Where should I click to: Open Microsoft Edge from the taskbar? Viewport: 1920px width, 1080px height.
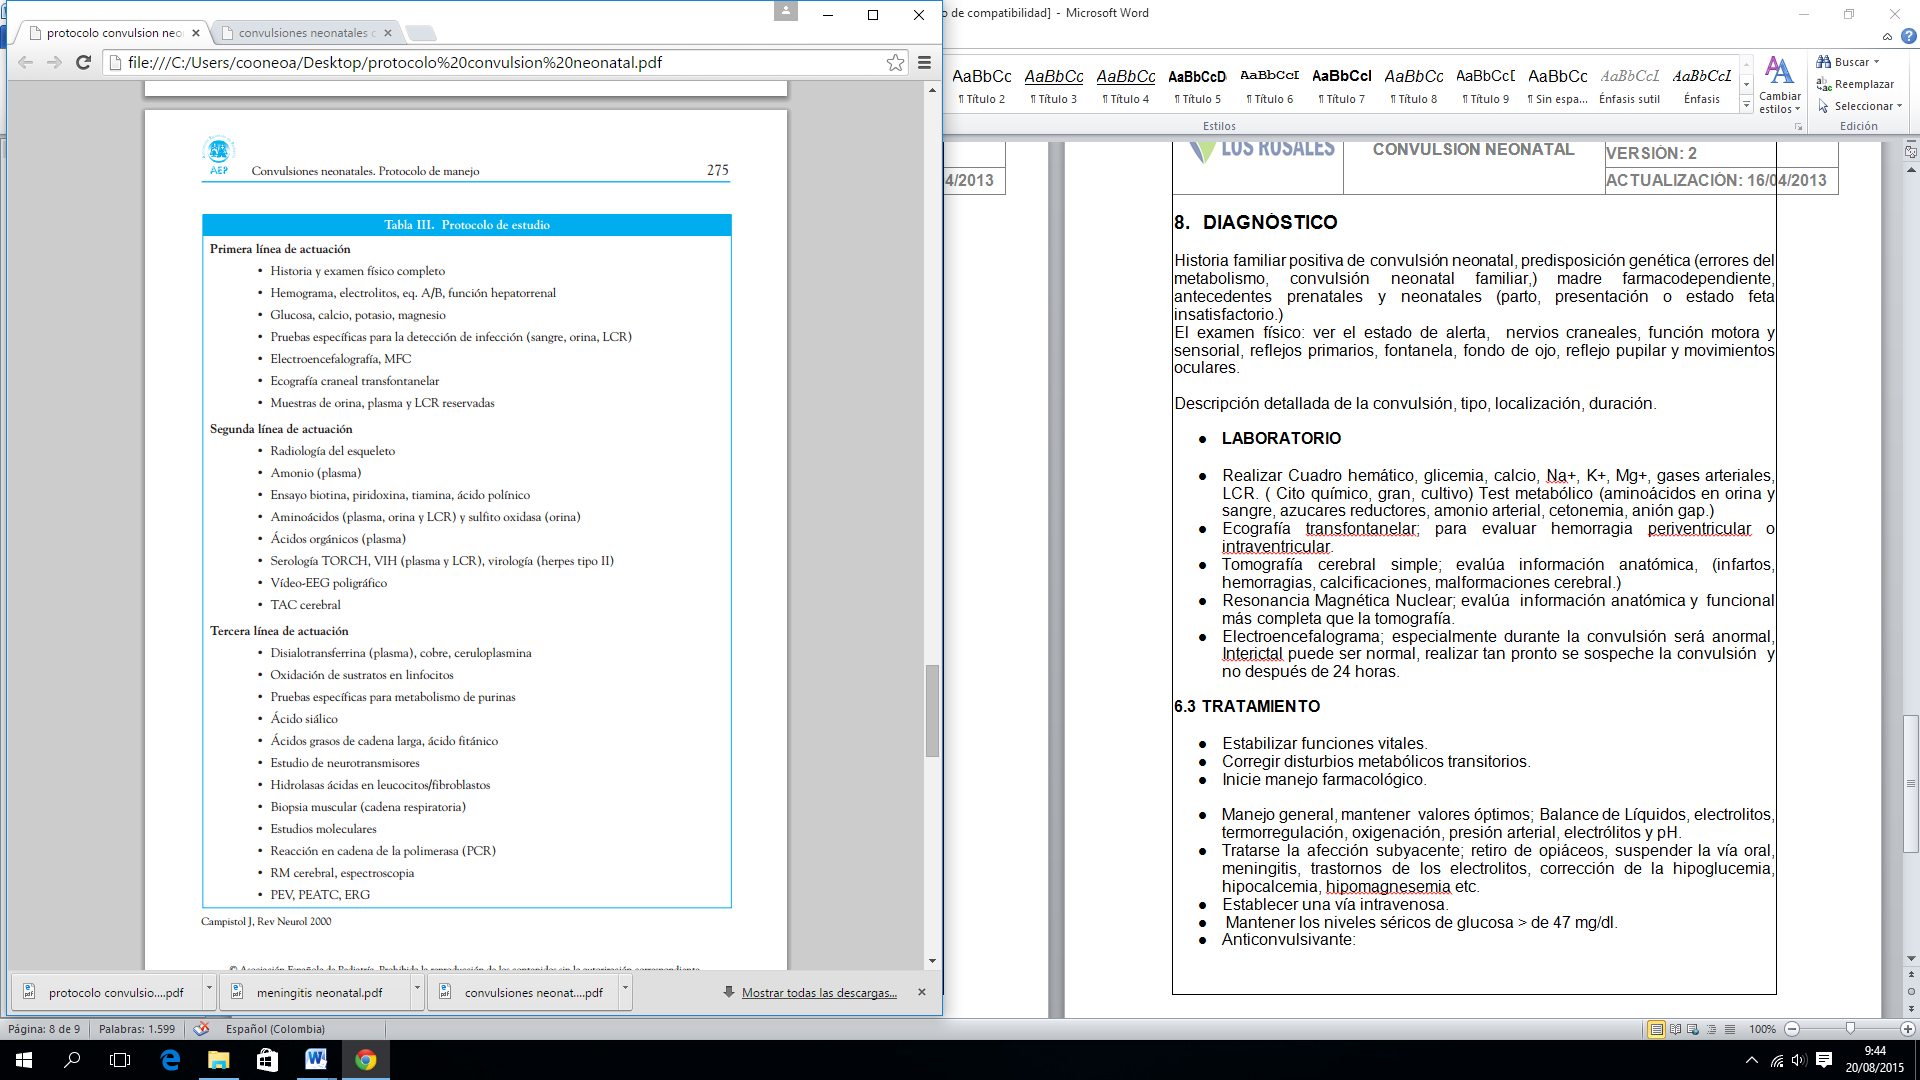(170, 1060)
